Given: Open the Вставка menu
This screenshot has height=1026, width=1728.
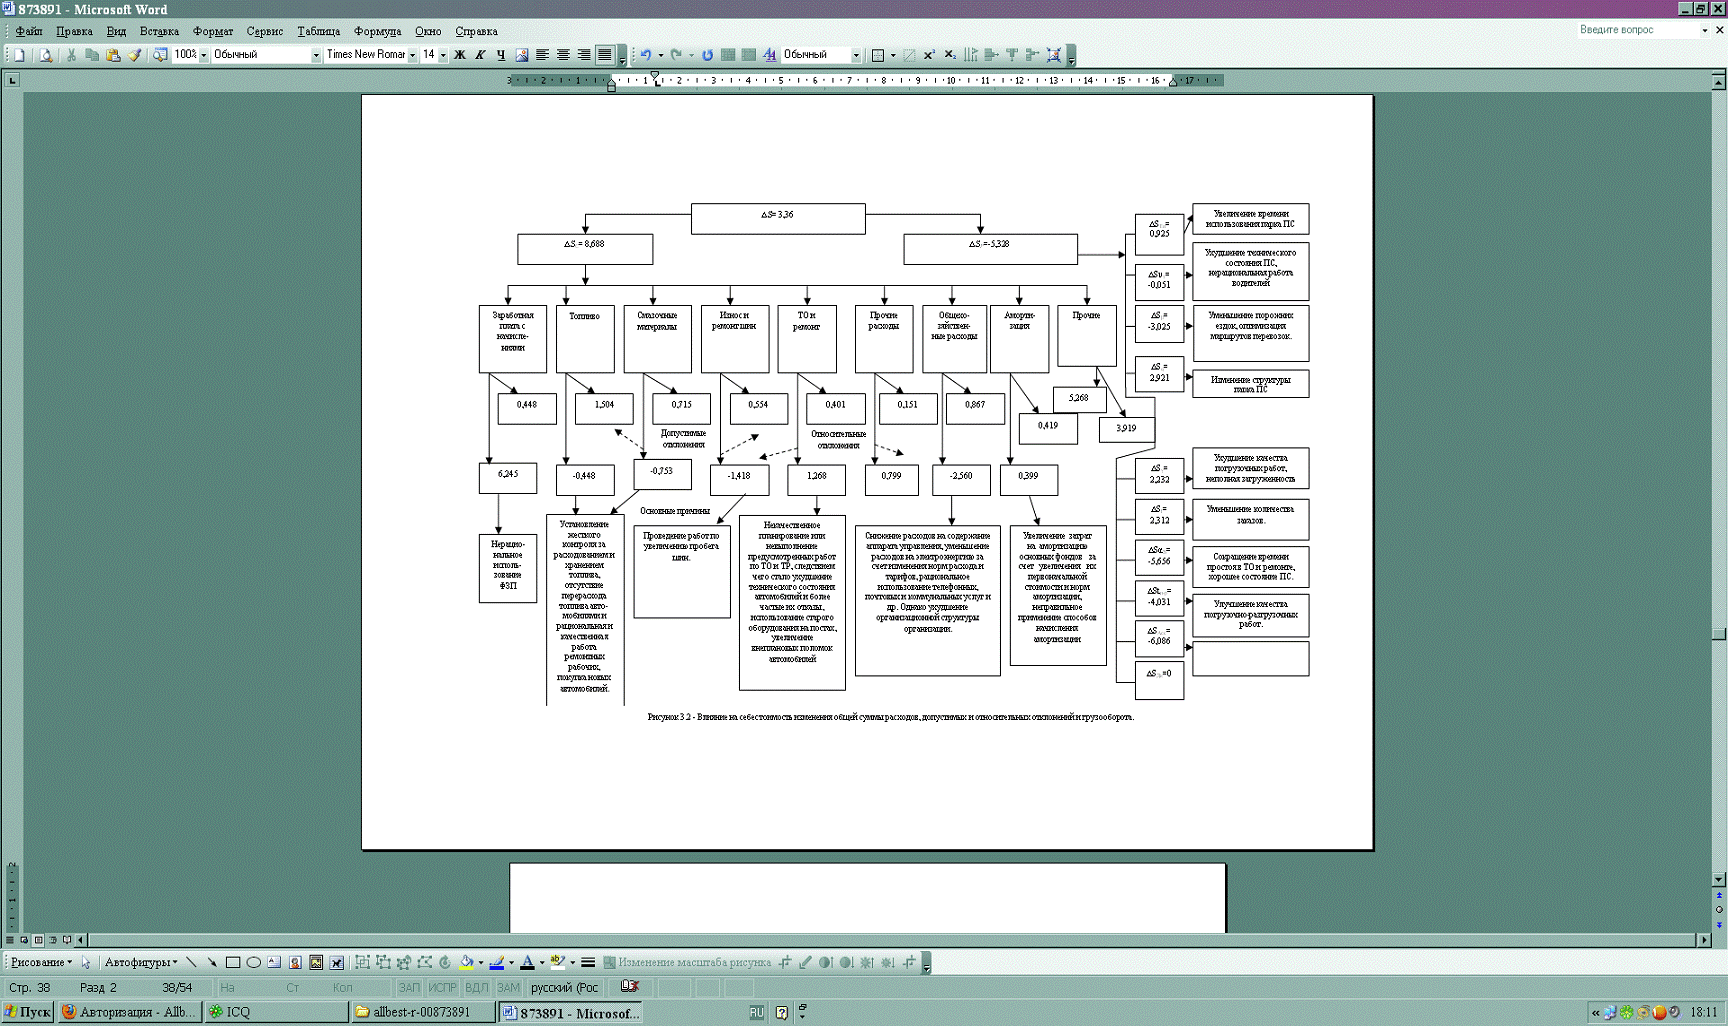Looking at the screenshot, I should point(159,31).
